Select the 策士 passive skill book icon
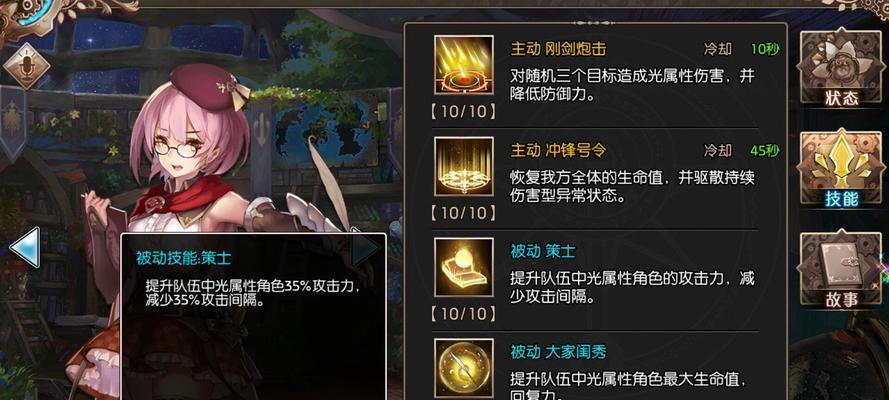889x400 pixels. pos(464,267)
